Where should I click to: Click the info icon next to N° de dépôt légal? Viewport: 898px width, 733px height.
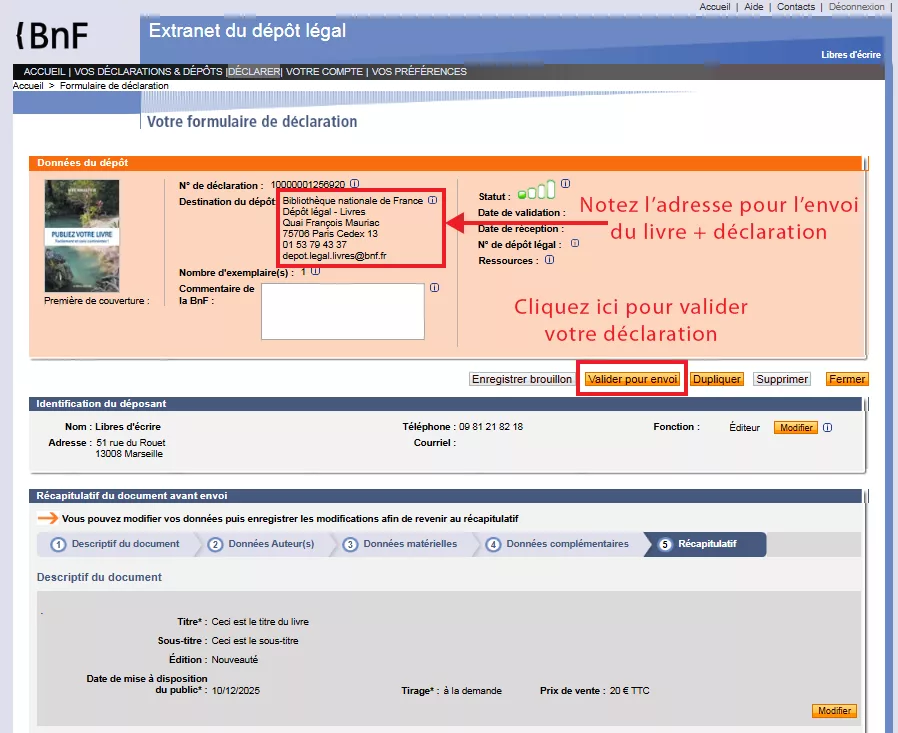click(574, 244)
